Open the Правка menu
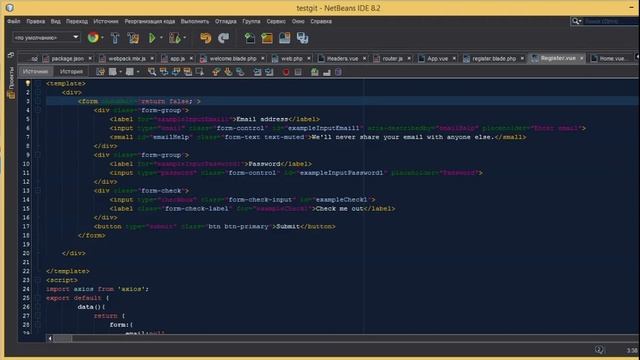The width and height of the screenshot is (640, 360). point(36,21)
